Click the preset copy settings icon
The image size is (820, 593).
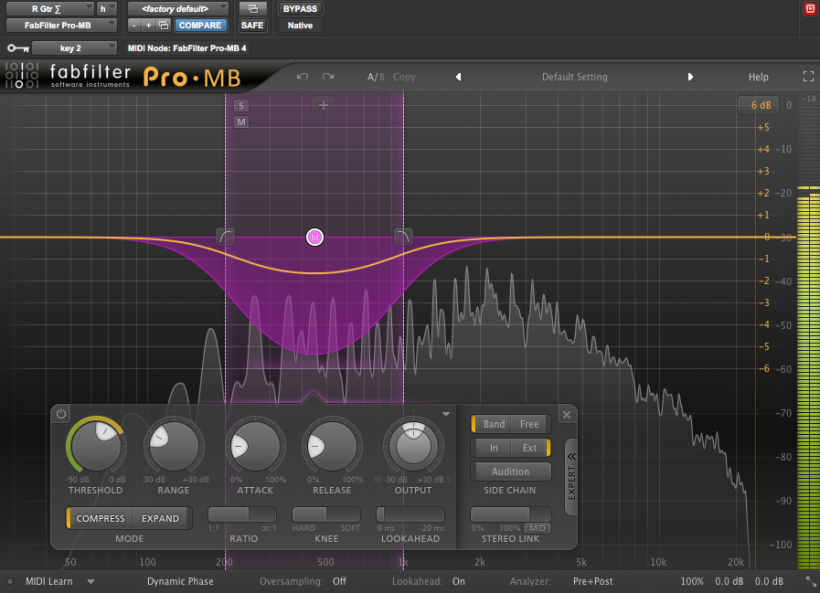164,25
